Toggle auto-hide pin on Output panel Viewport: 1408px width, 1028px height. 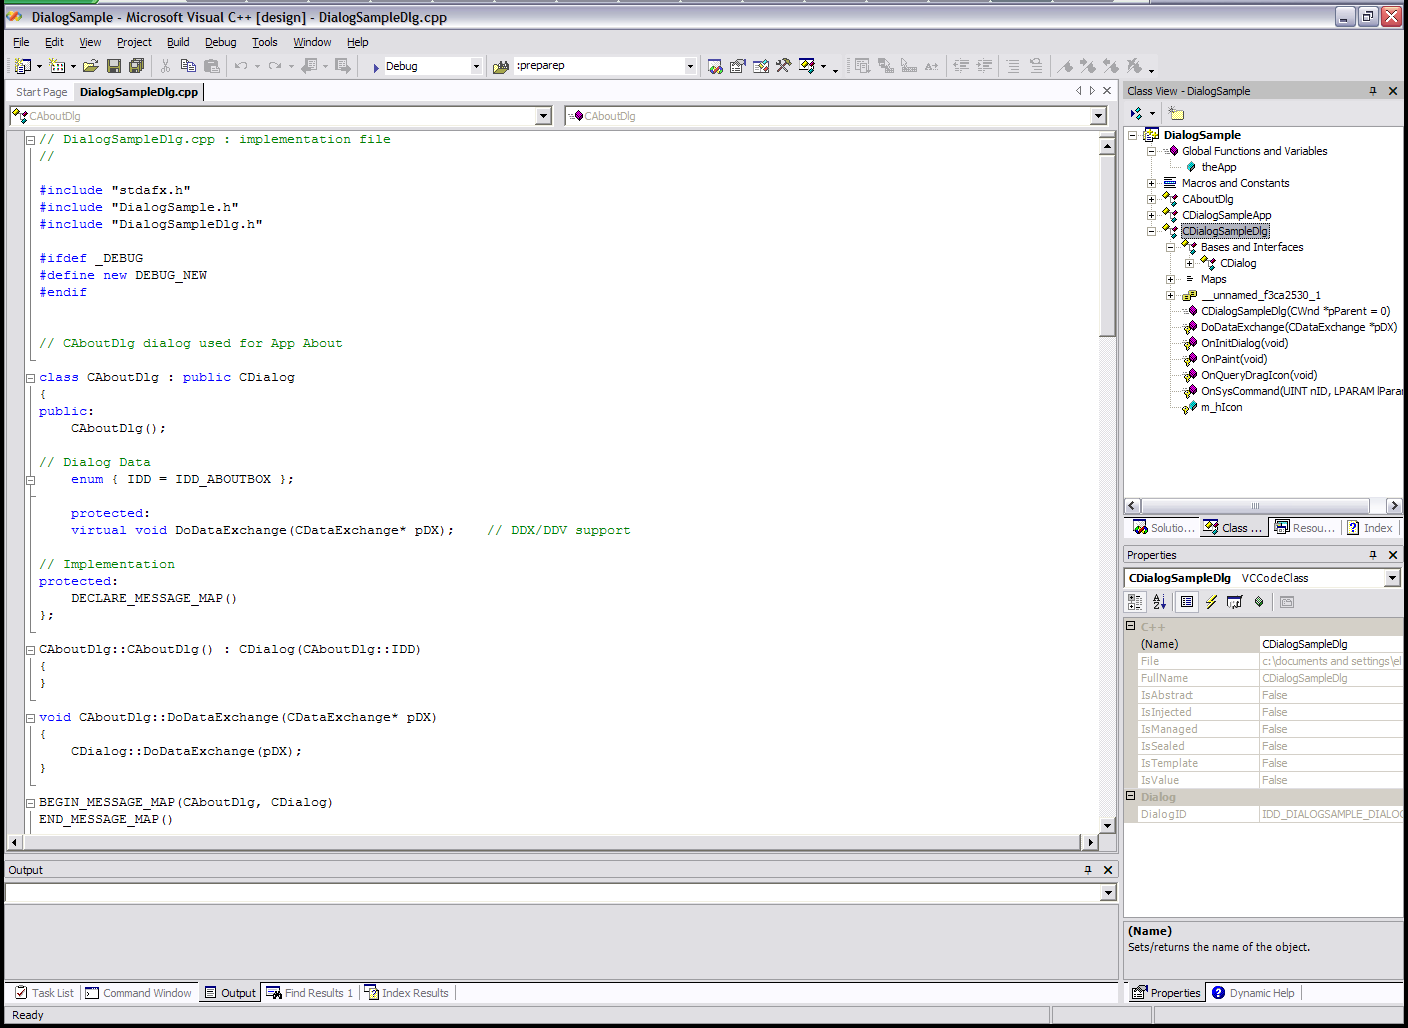click(1088, 870)
